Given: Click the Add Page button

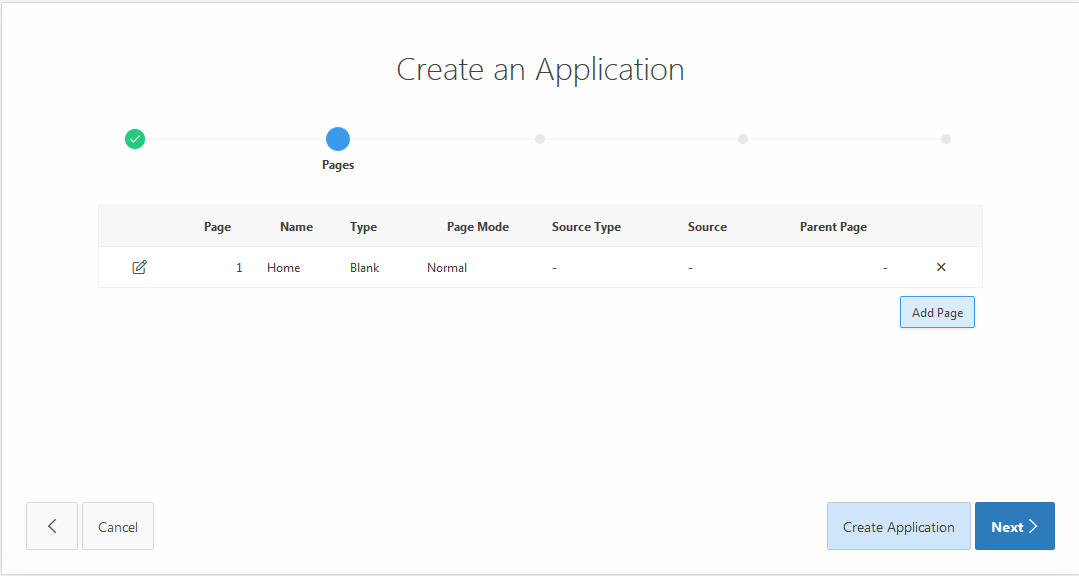Looking at the screenshot, I should (x=937, y=312).
